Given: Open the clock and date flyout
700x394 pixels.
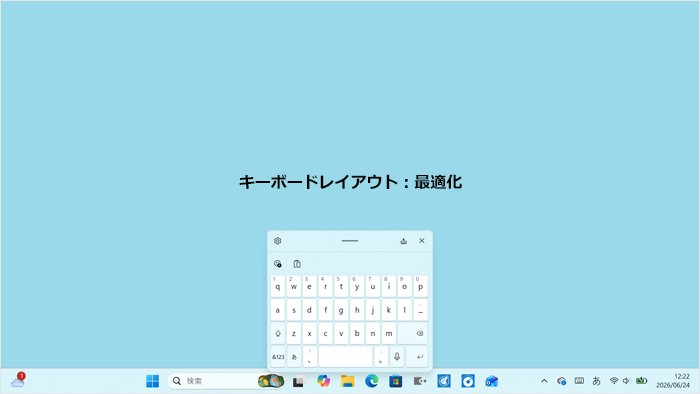Looking at the screenshot, I should (673, 381).
